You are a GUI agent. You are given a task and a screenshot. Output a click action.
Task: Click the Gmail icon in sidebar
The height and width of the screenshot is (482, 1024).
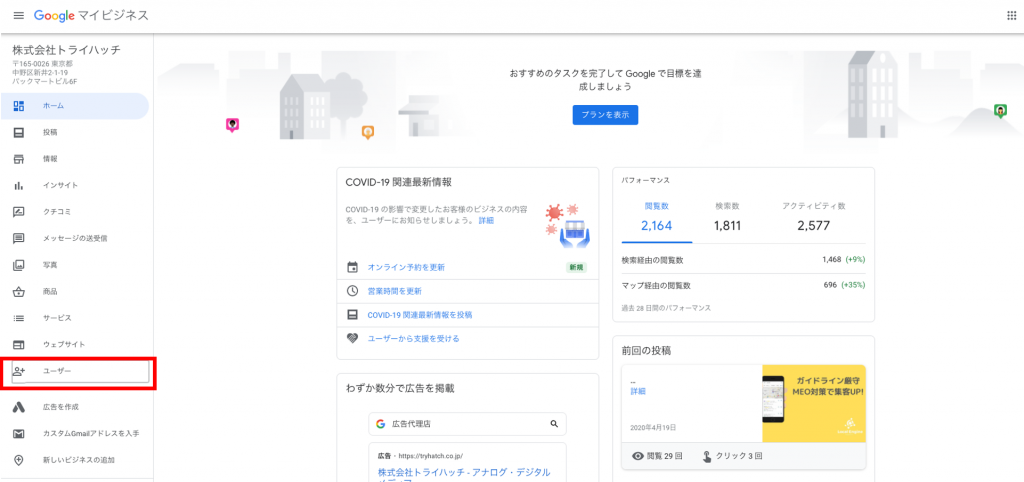click(19, 434)
